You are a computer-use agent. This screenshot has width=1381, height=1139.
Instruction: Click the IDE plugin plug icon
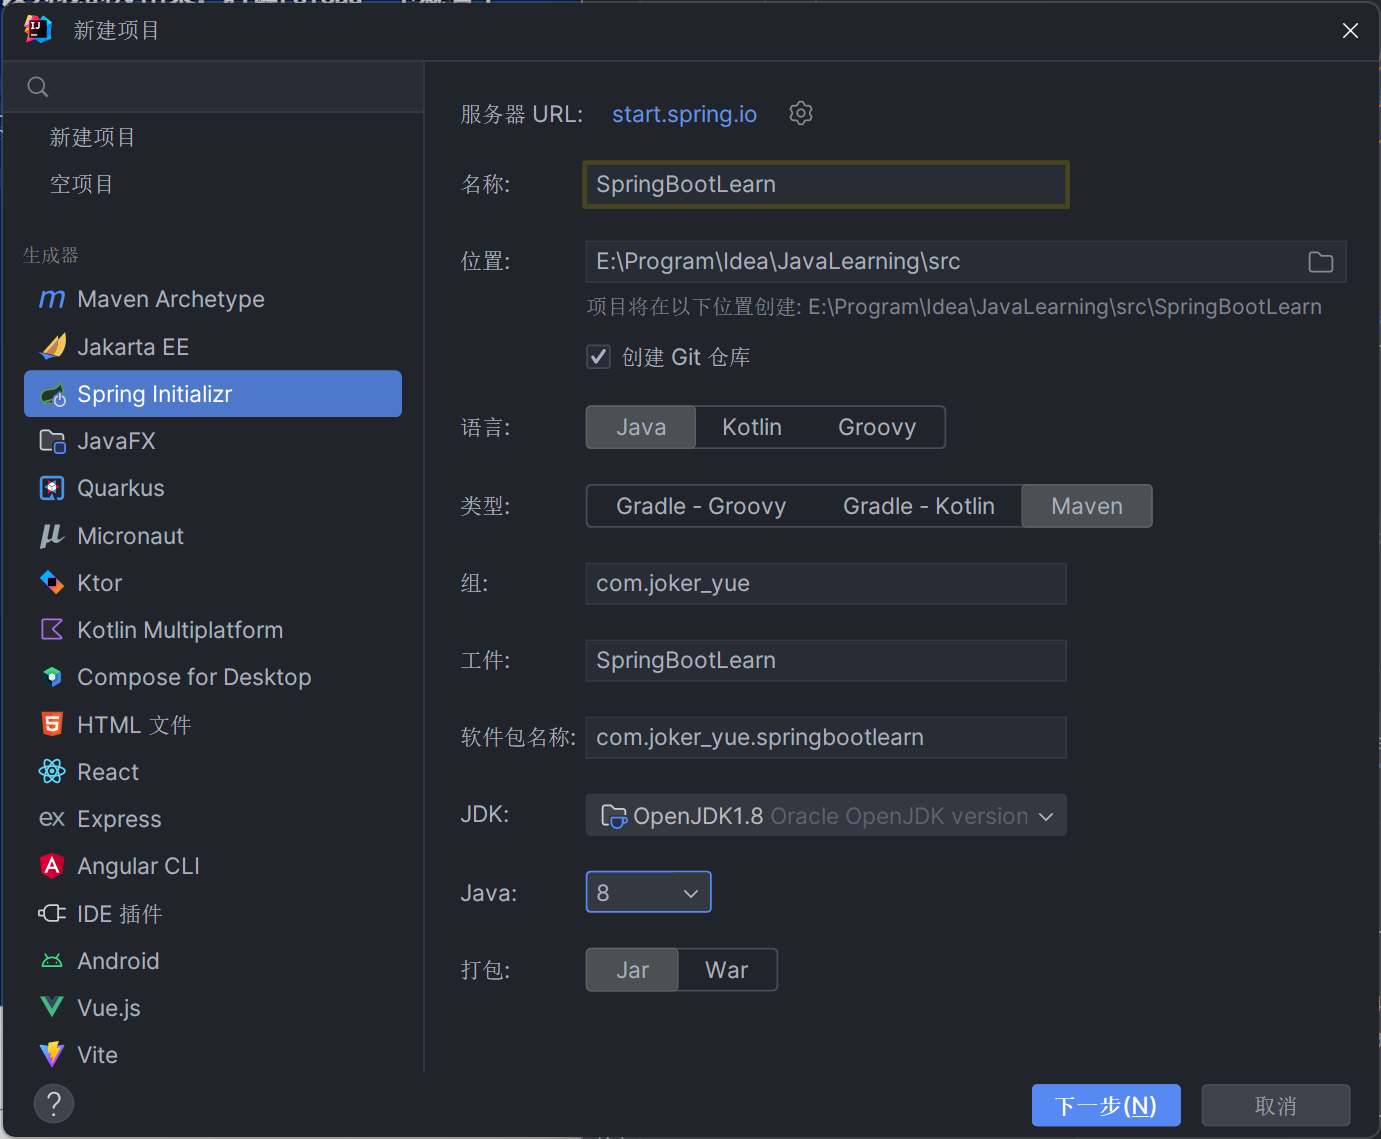click(52, 913)
